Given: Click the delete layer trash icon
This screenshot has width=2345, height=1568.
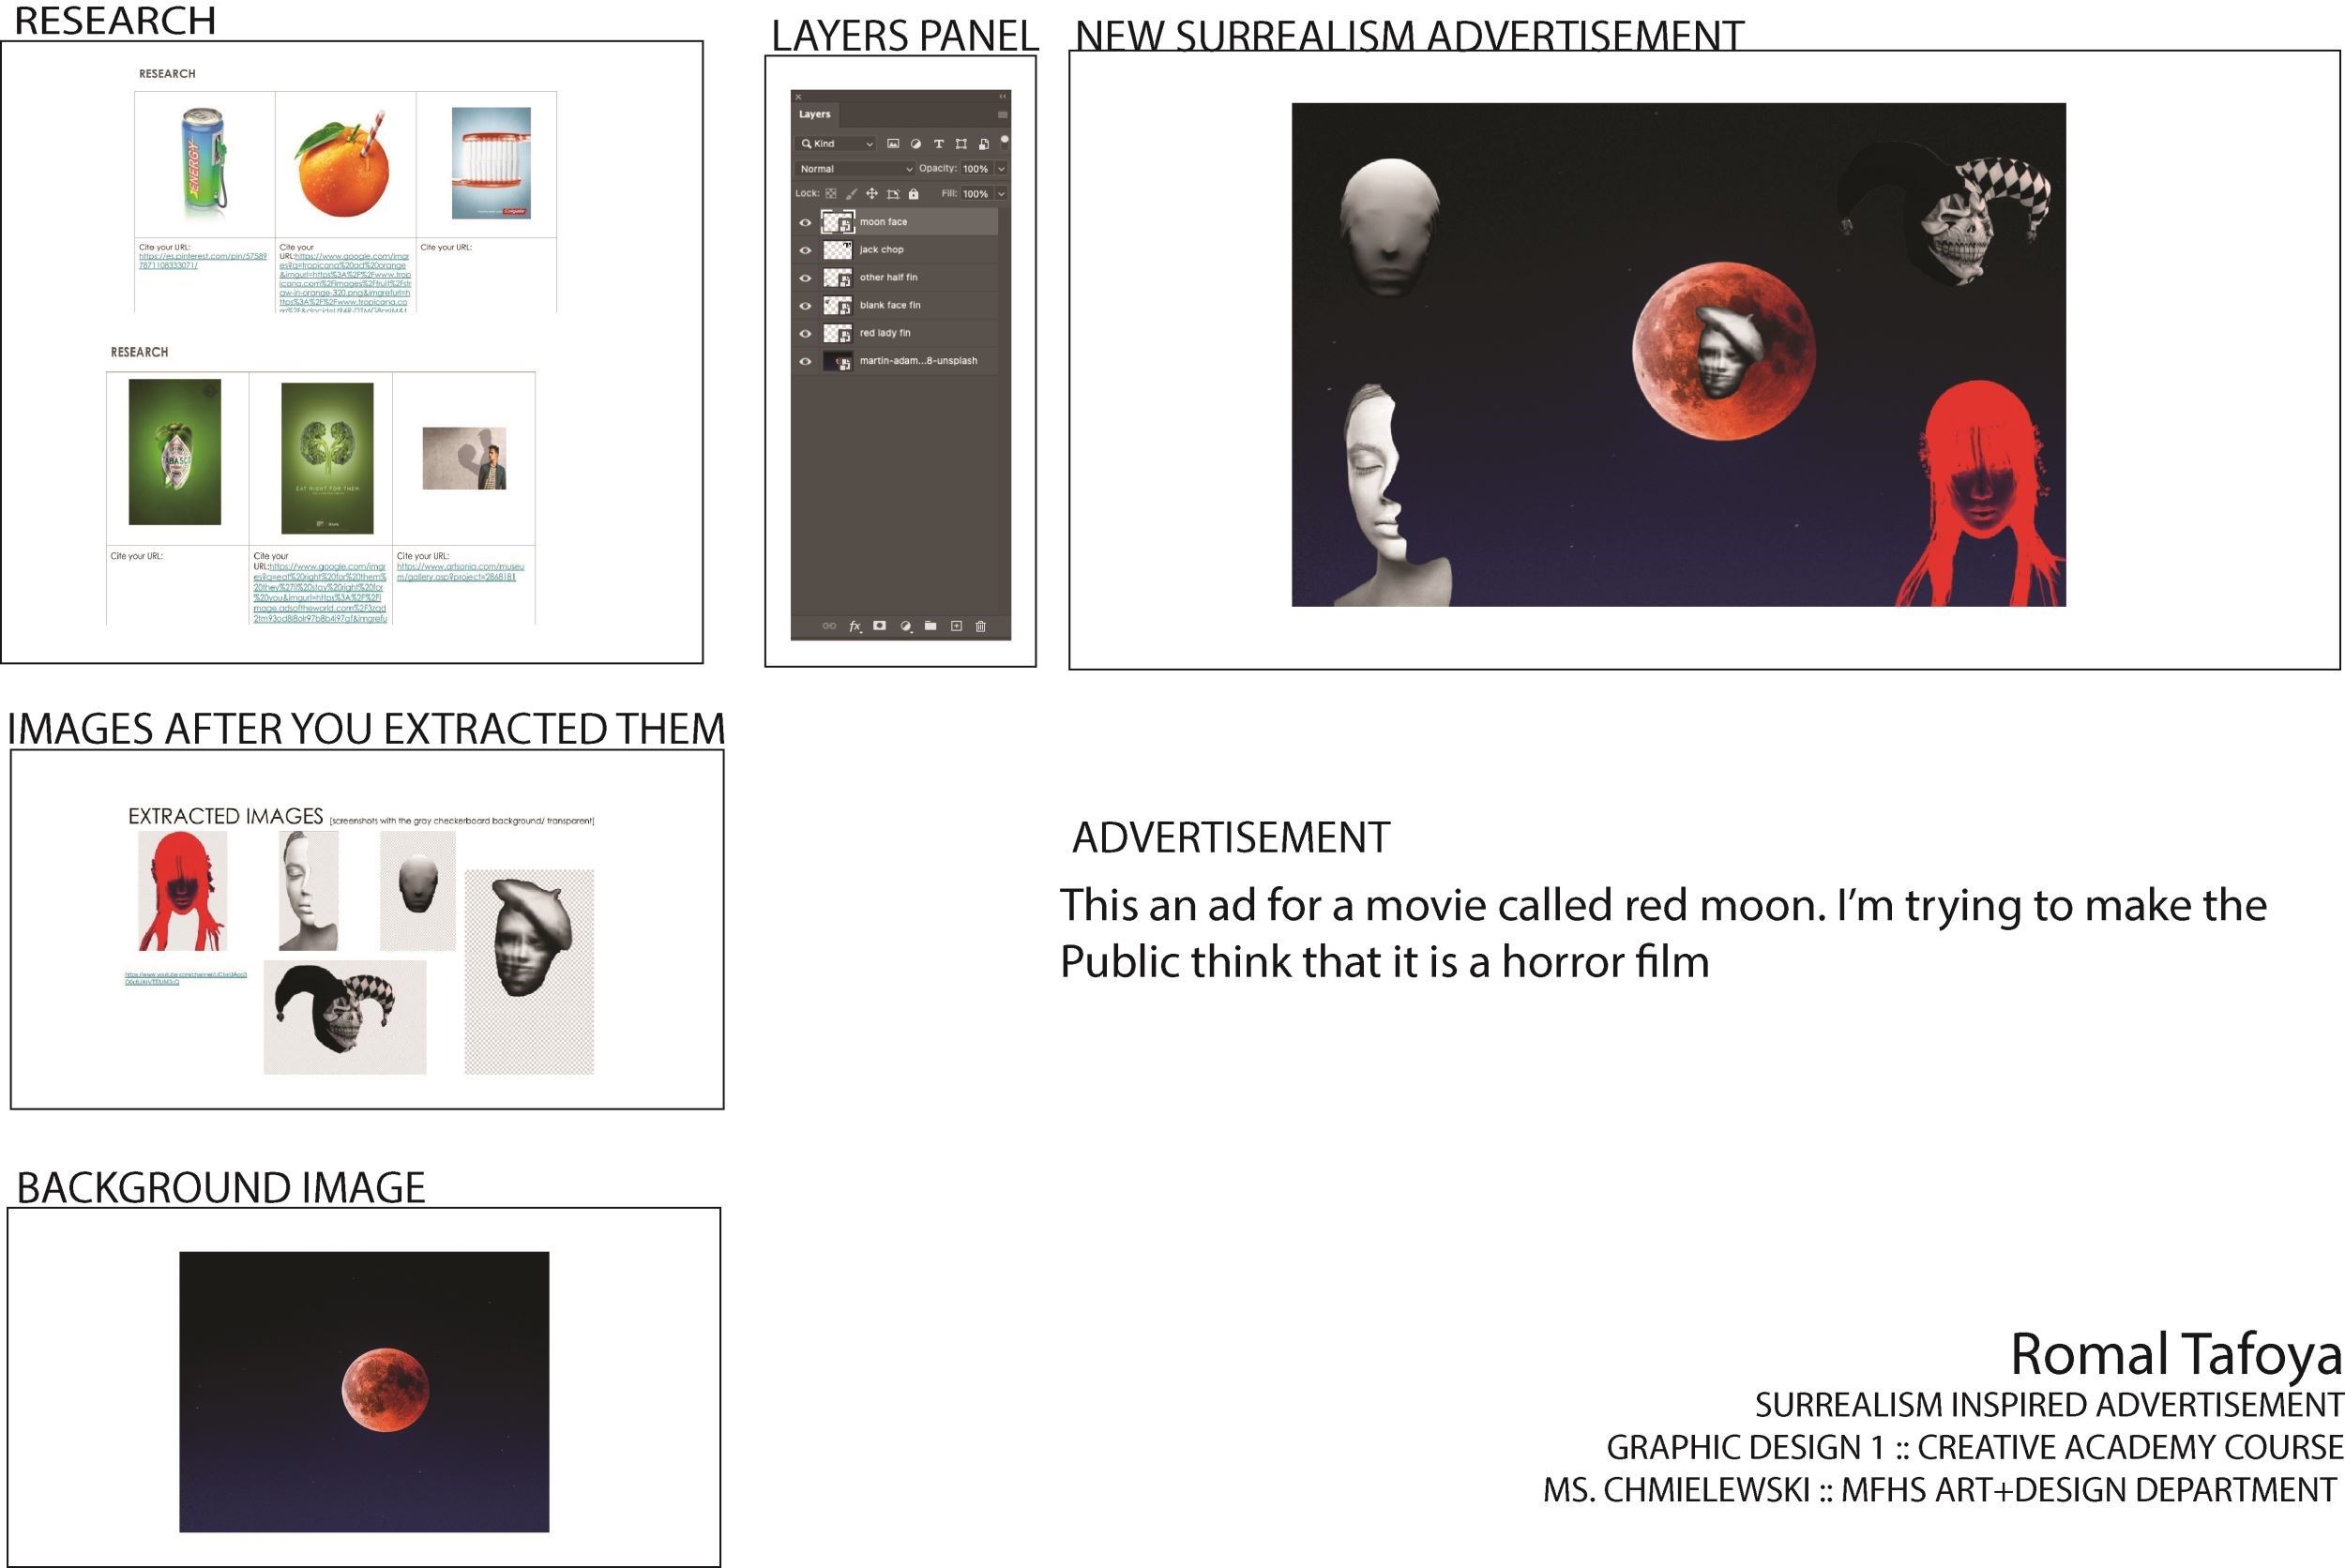Looking at the screenshot, I should 980,626.
